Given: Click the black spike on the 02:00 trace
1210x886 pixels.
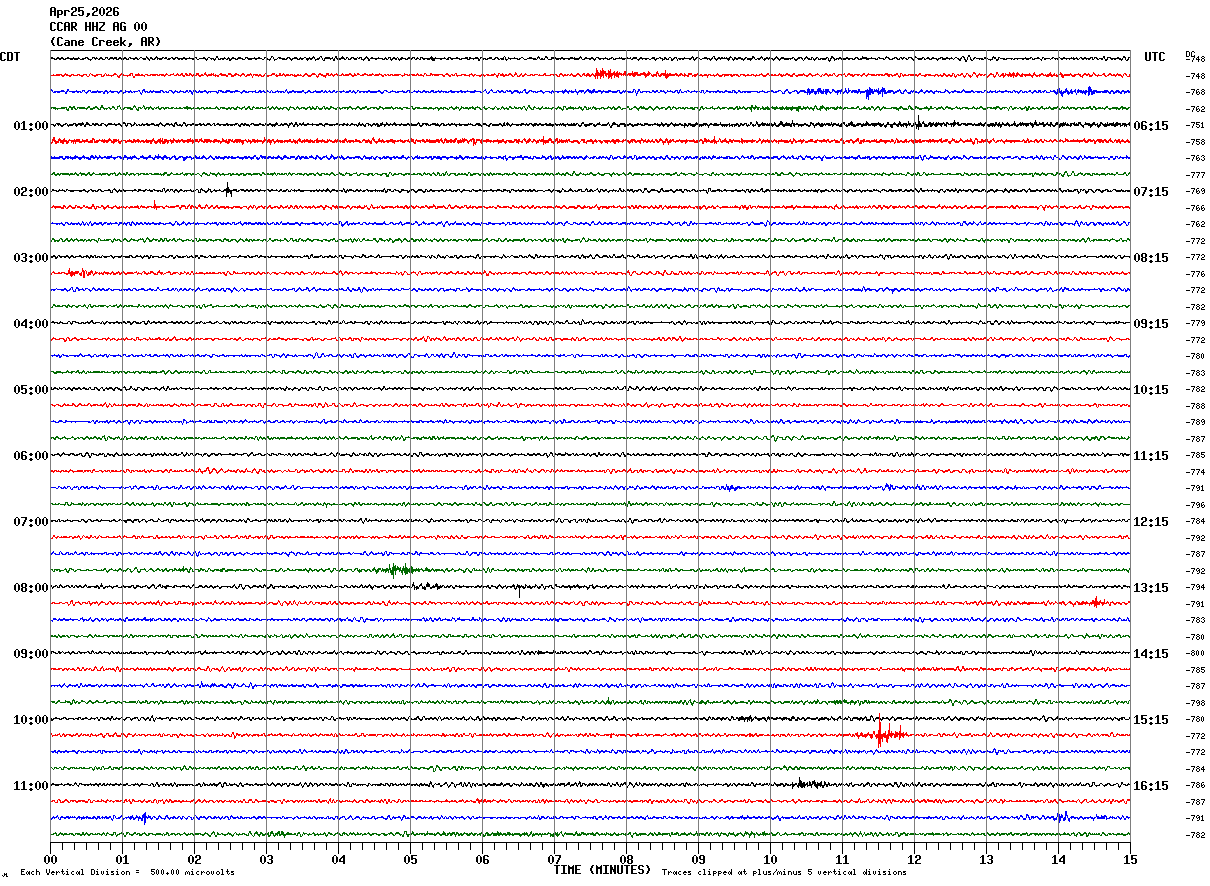Looking at the screenshot, I should pos(228,190).
